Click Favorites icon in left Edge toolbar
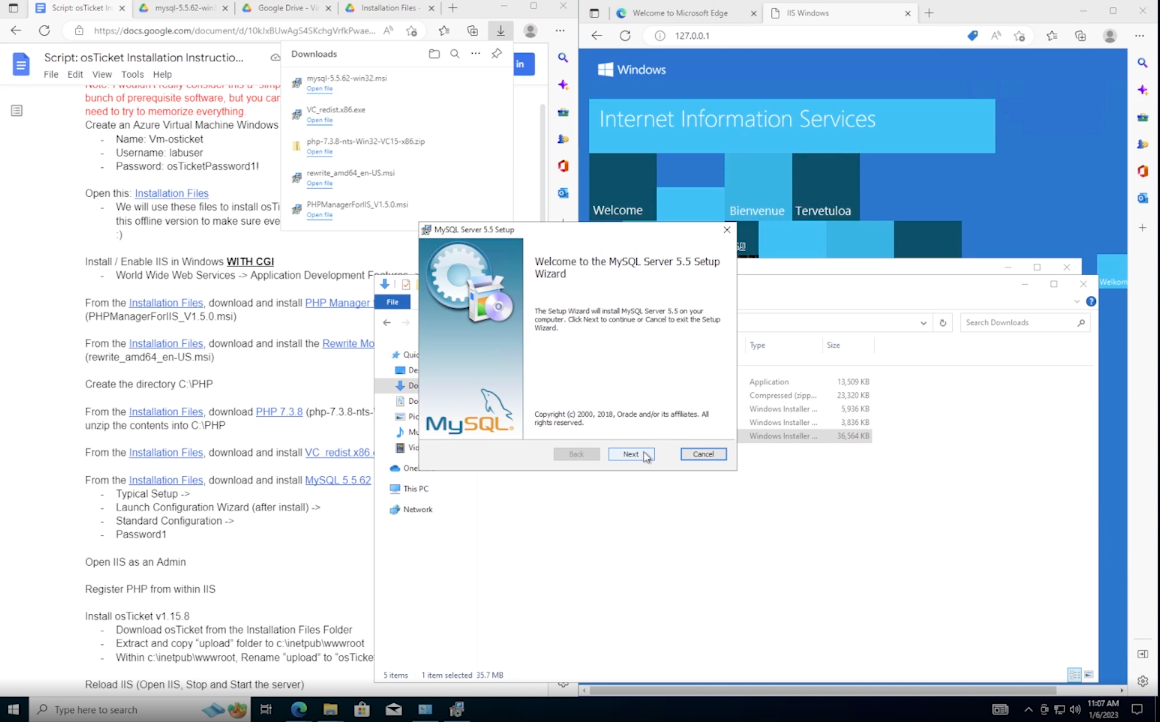 (444, 31)
